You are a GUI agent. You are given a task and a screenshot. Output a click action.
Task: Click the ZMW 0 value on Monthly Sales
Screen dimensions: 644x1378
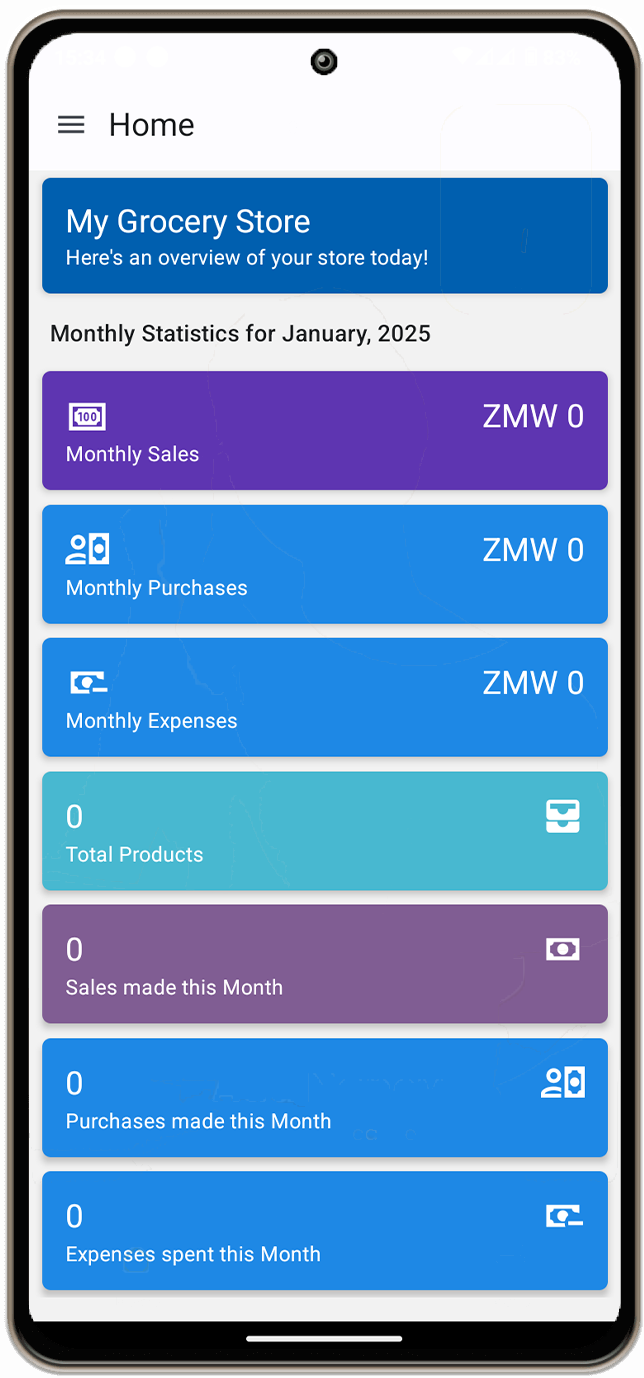[x=533, y=416]
